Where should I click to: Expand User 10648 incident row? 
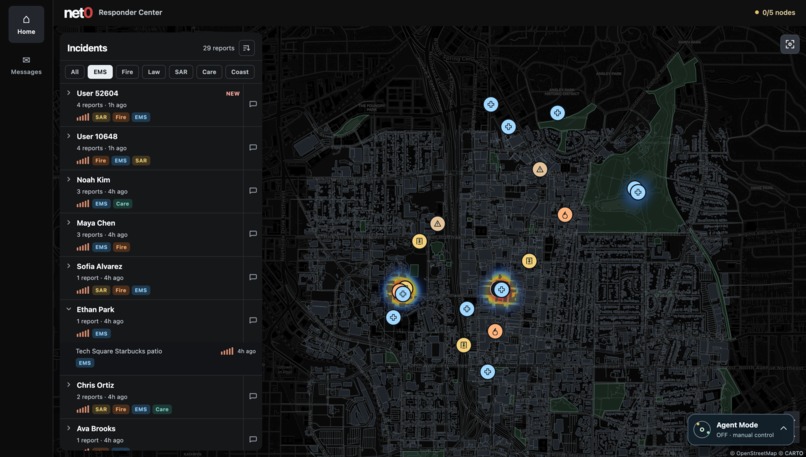68,136
